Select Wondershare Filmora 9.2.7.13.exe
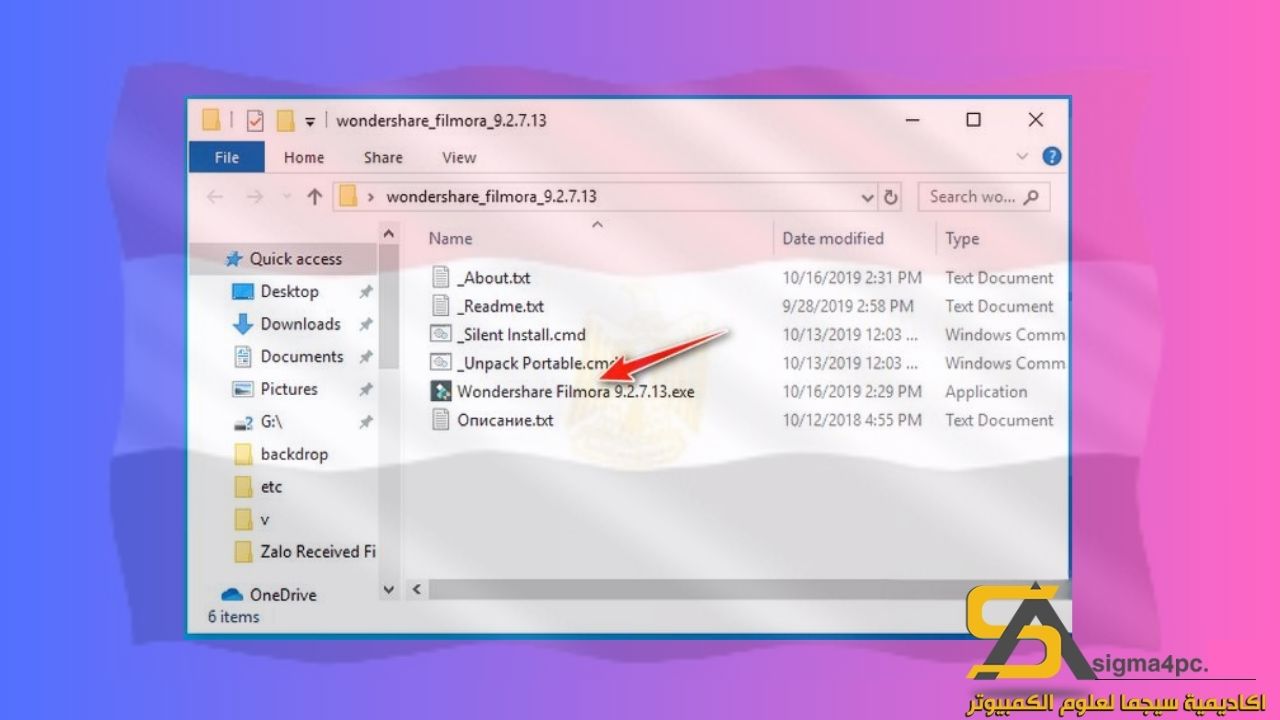 [575, 392]
